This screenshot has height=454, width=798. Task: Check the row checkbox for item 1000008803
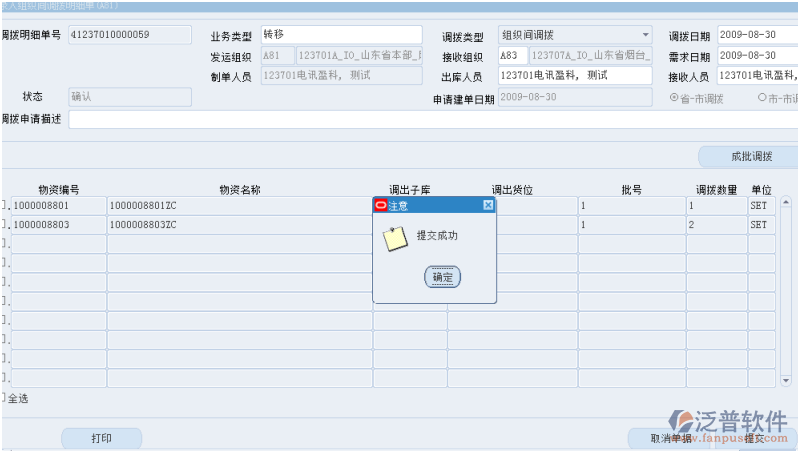click(x=3, y=225)
